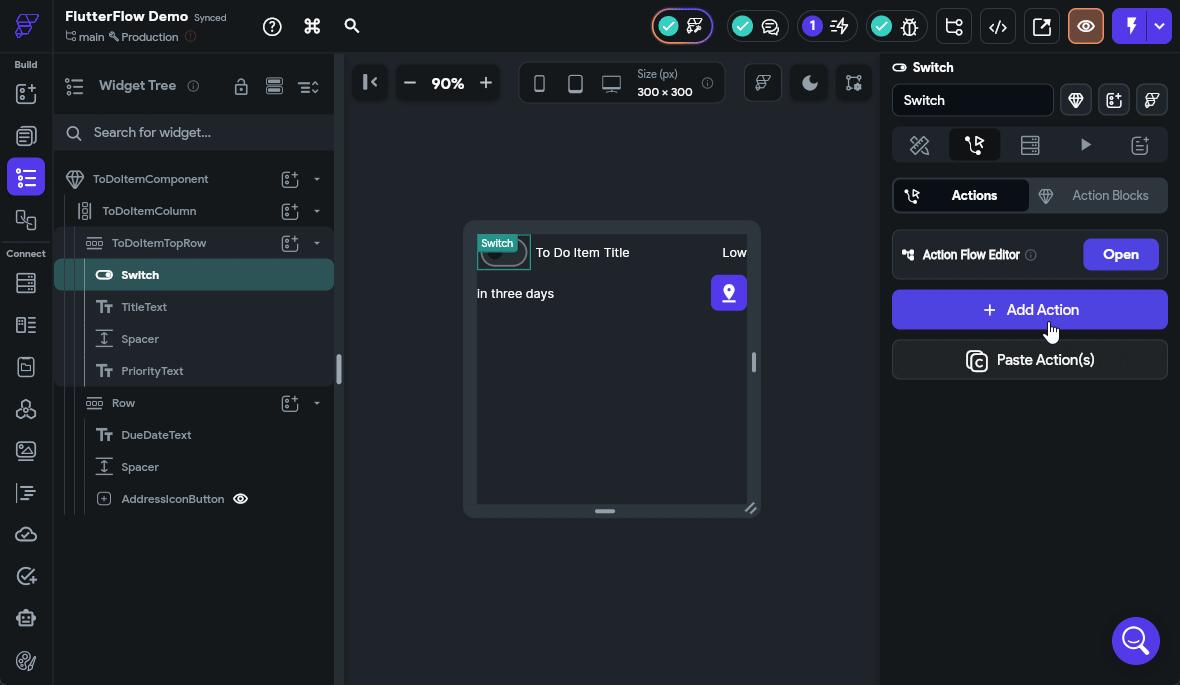This screenshot has width=1180, height=685.
Task: Open the app state file sidebar icon
Action: click(26, 367)
